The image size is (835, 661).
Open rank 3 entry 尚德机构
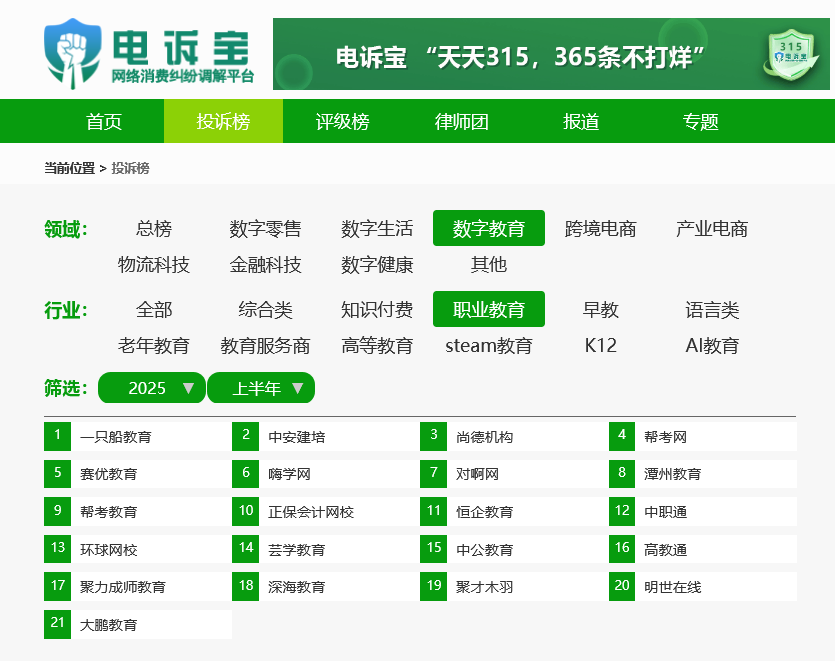point(514,437)
